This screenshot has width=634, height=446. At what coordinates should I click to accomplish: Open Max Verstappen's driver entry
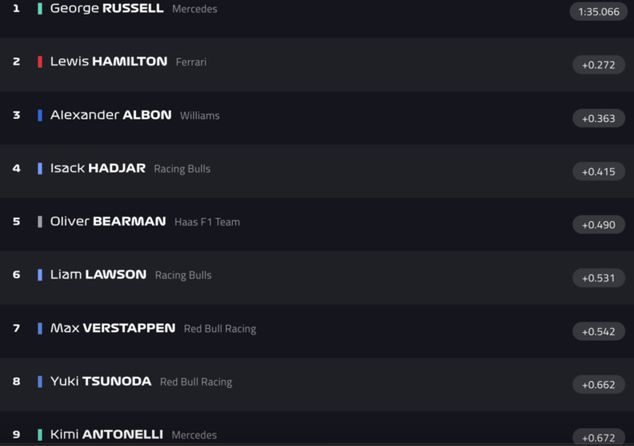click(112, 328)
